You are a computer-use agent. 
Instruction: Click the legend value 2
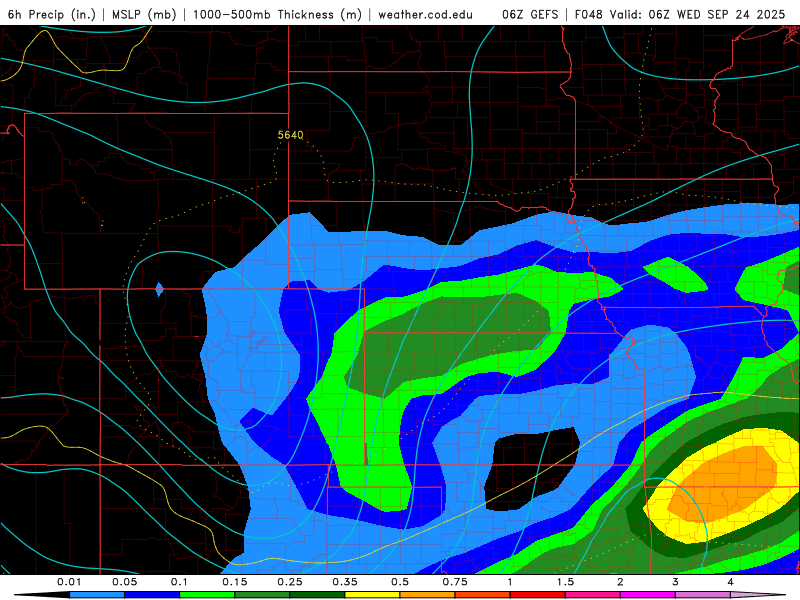coord(620,582)
